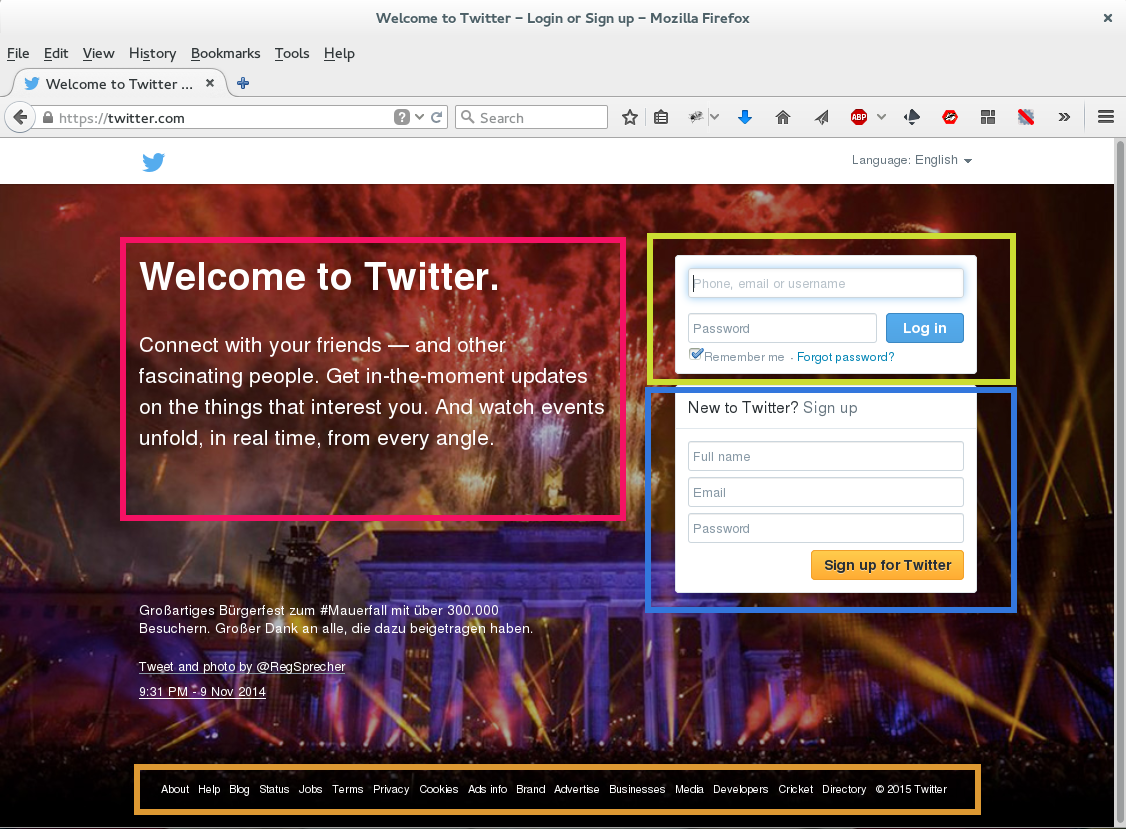This screenshot has height=829, width=1126.
Task: Click the Twitter bird logo on the page
Action: pos(153,162)
